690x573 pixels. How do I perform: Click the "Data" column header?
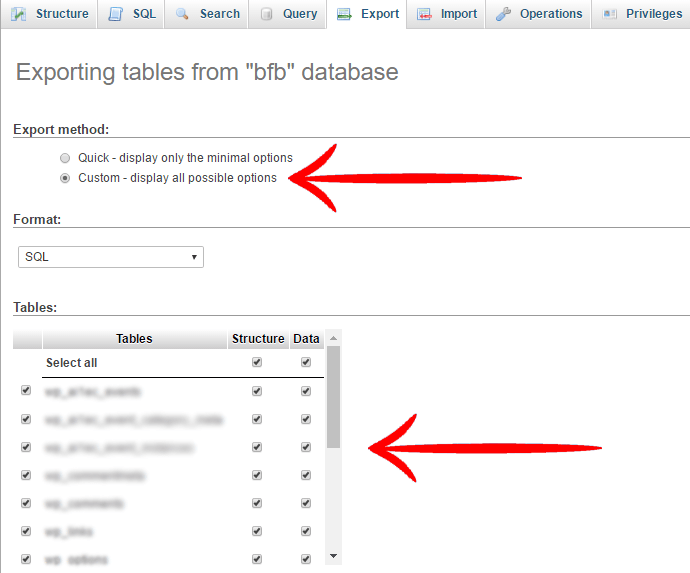(306, 339)
